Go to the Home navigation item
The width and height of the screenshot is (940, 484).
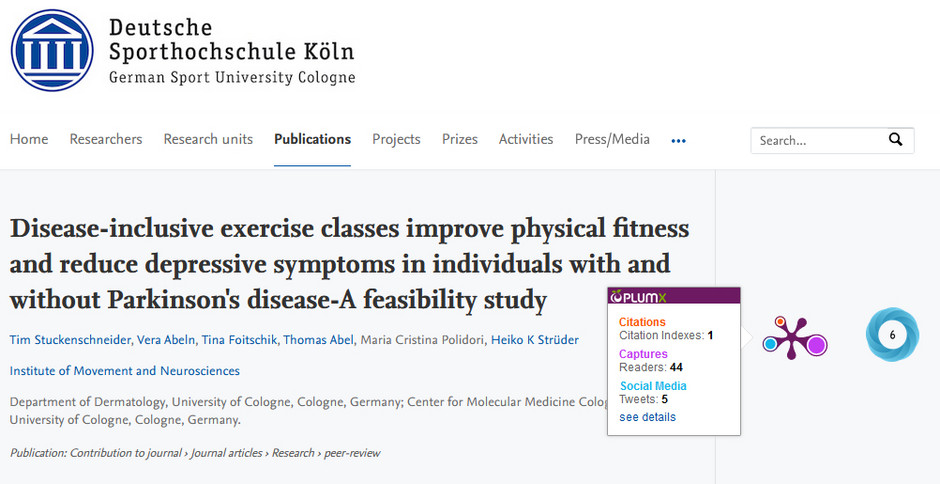point(29,139)
